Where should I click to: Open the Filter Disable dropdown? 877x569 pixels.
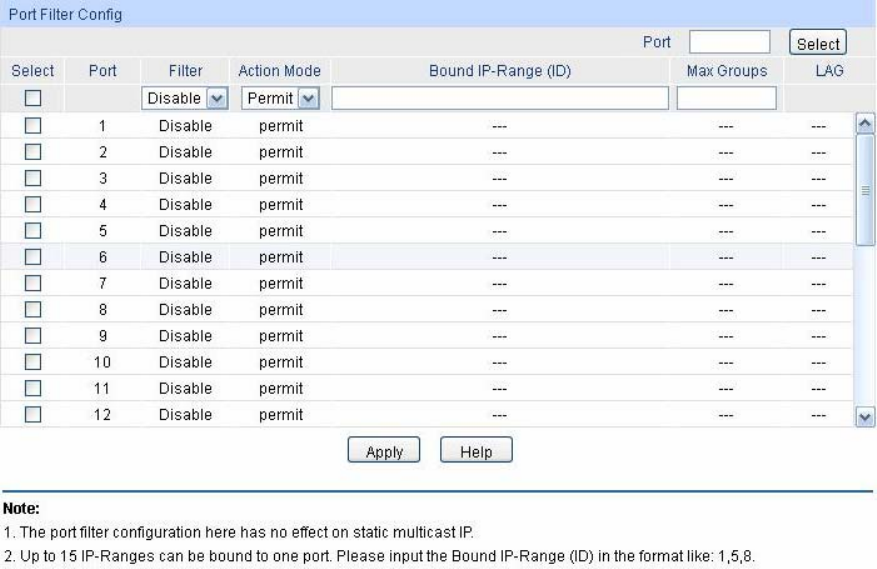pos(185,98)
